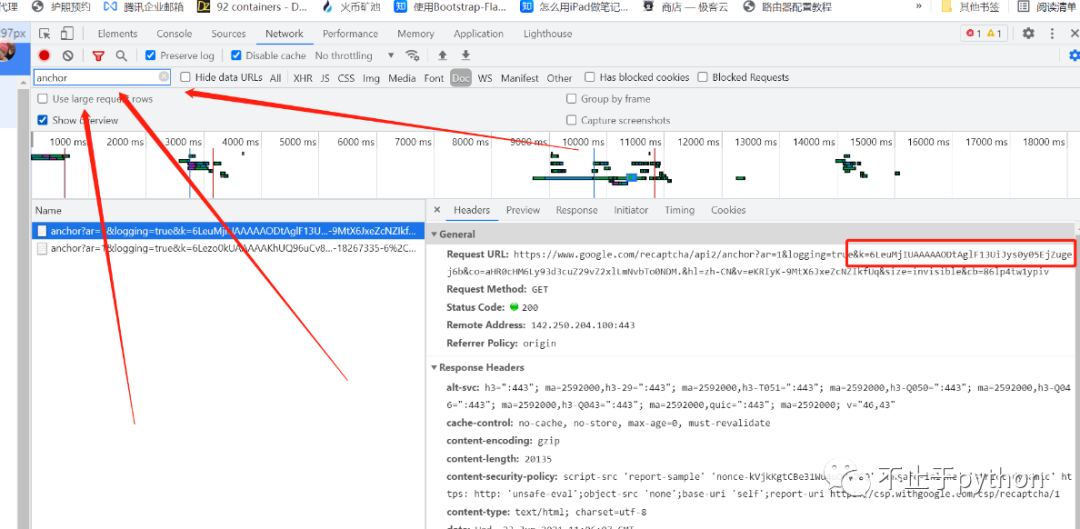Click the red record network log button
This screenshot has height=529, width=1080.
point(44,56)
